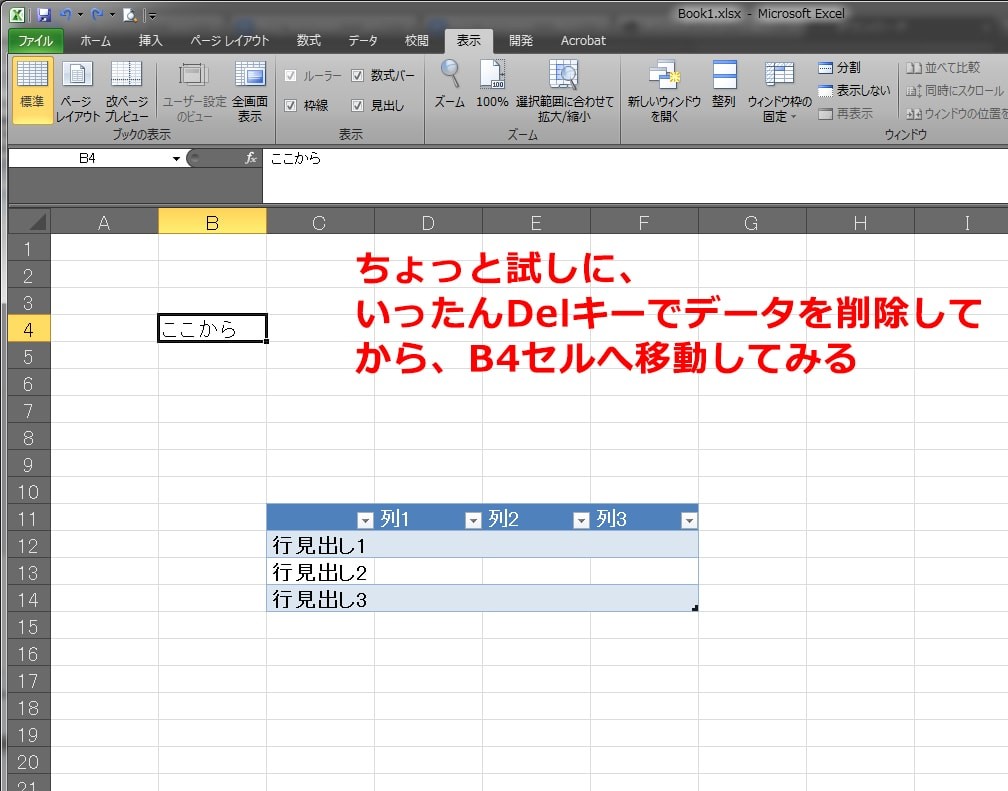Screen dimensions: 1008x791
Task: Save the workbook from the Quick Access Toolbar
Action: tap(41, 12)
